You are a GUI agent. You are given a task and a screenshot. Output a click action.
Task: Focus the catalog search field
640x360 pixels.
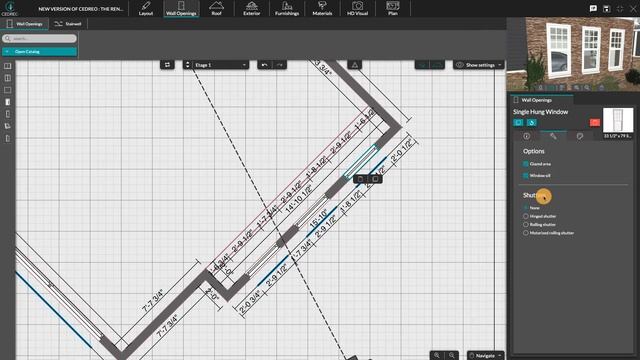39,38
